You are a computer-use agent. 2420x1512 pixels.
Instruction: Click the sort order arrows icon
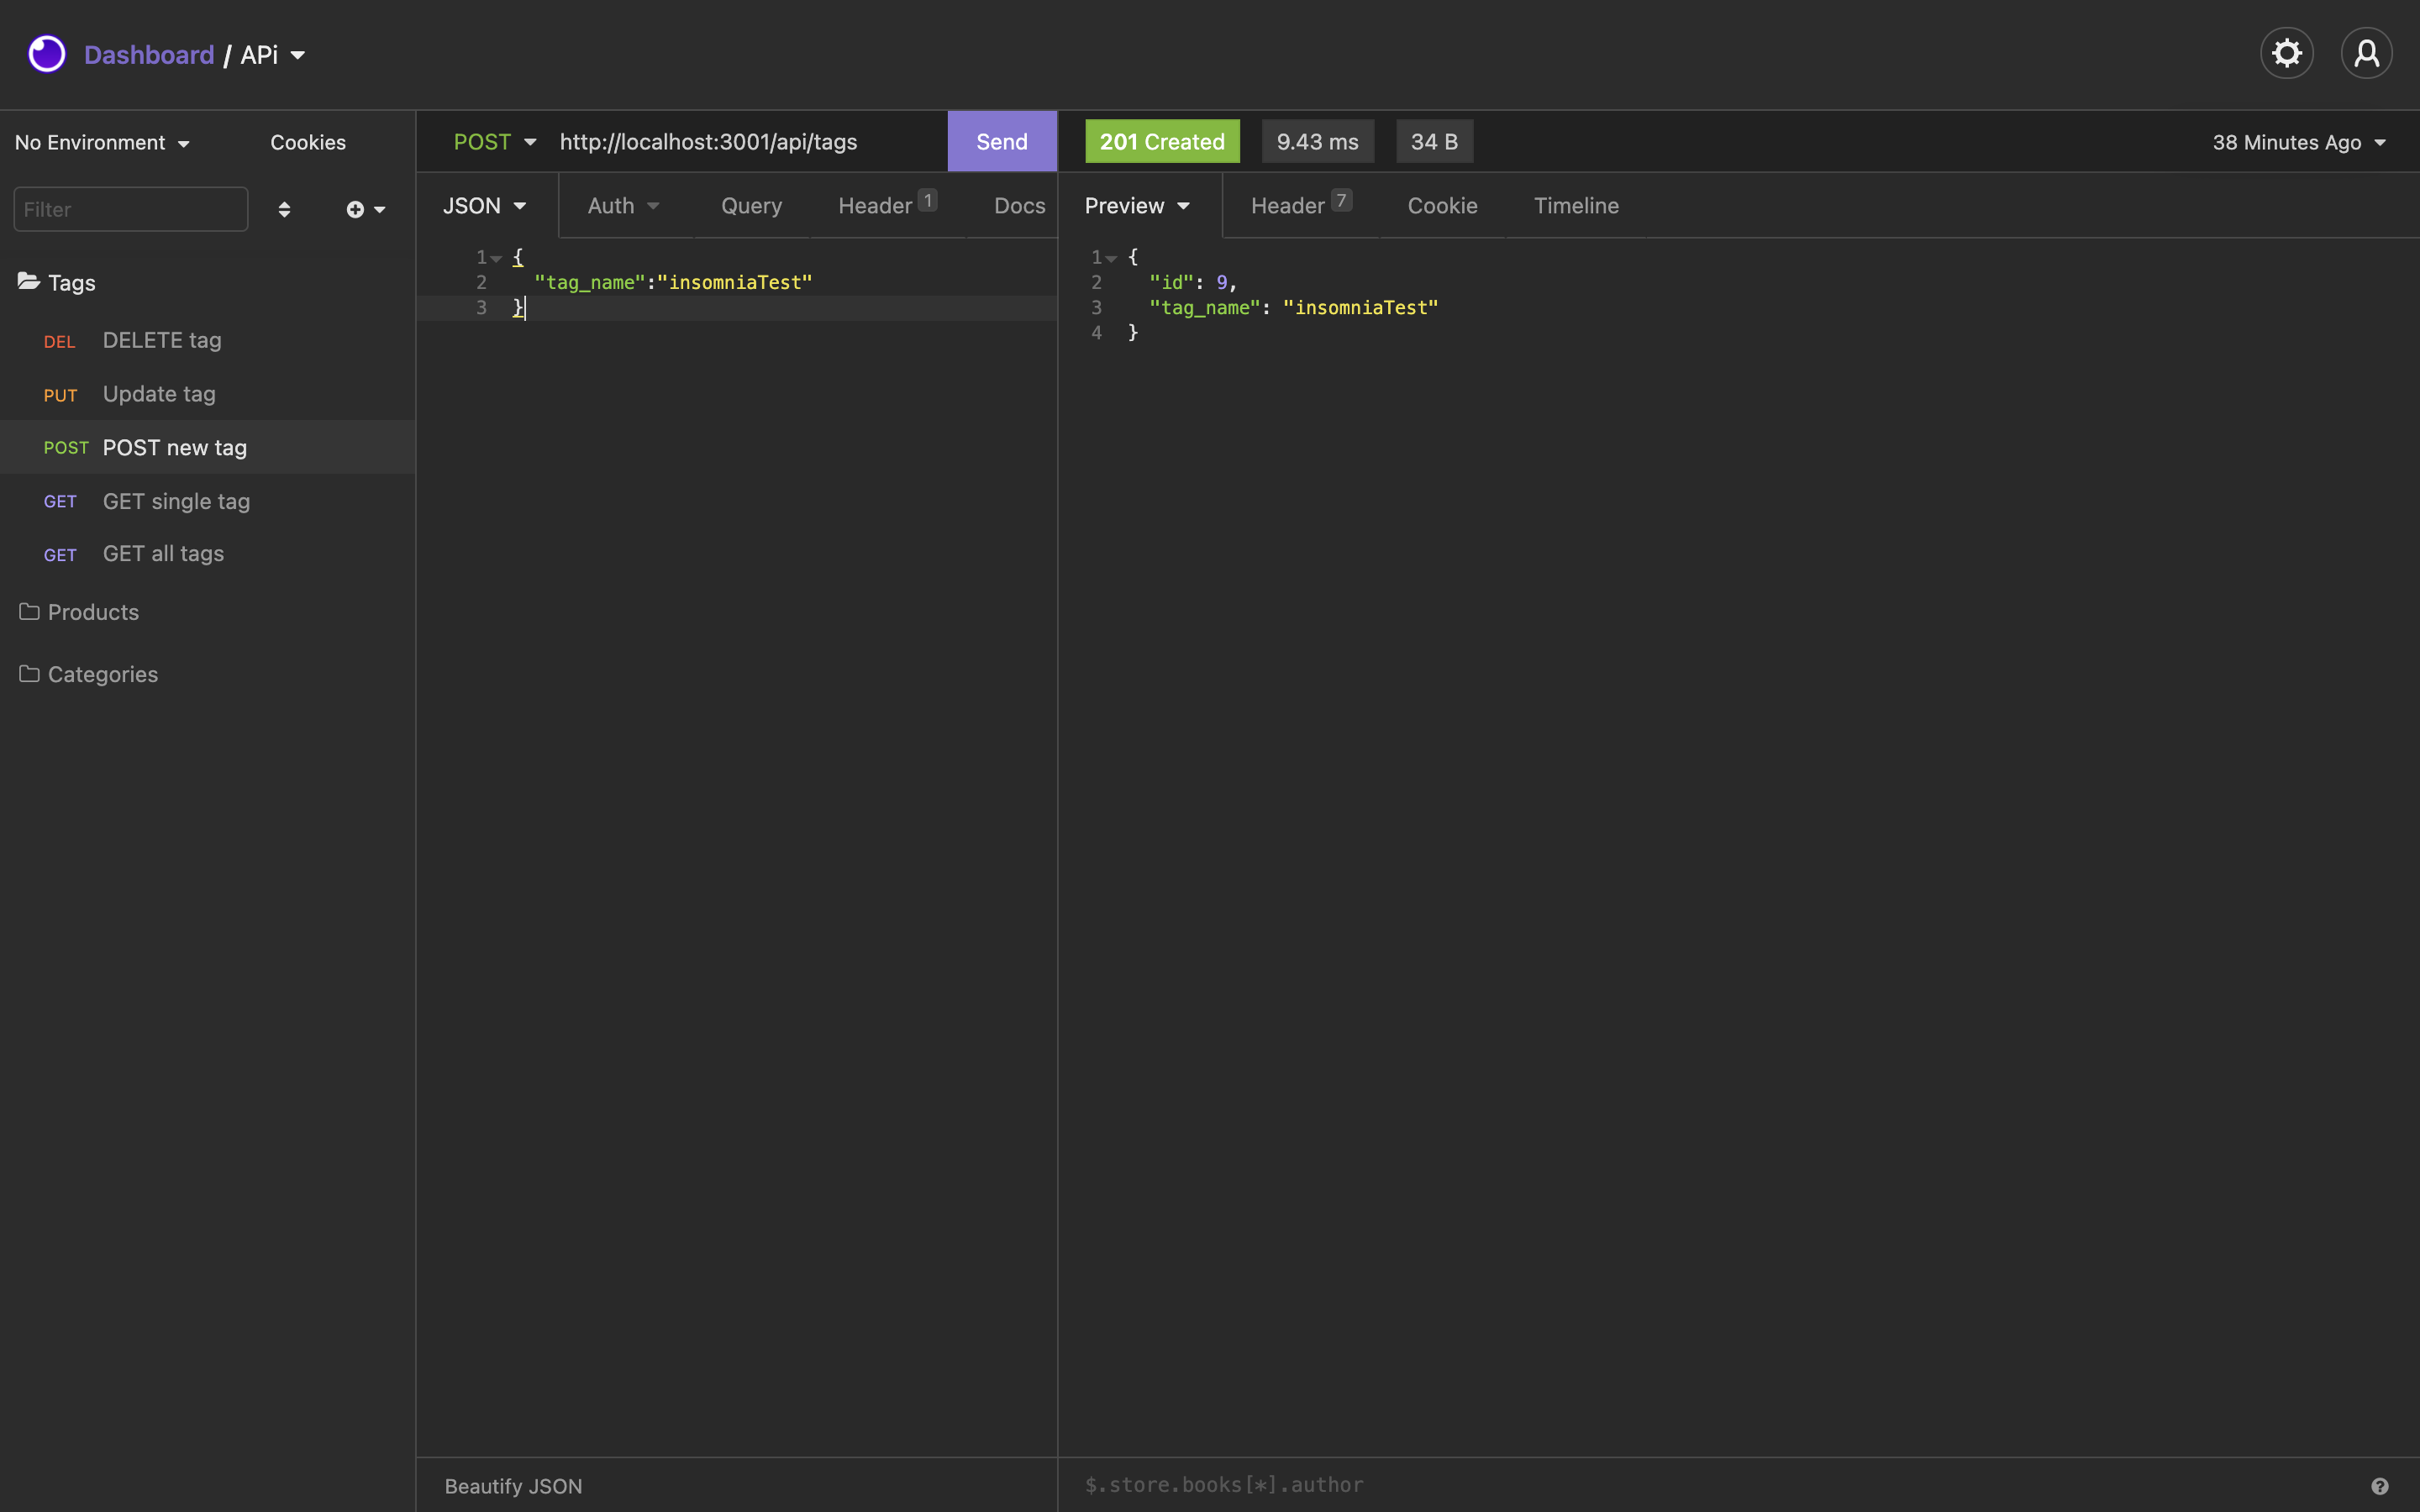click(x=284, y=209)
